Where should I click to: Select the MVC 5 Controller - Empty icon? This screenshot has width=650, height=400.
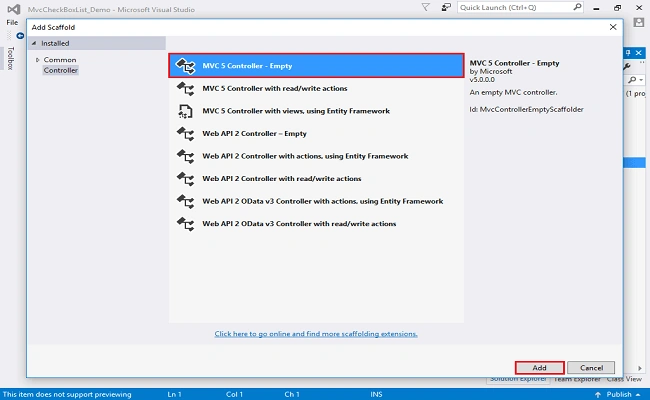click(185, 66)
